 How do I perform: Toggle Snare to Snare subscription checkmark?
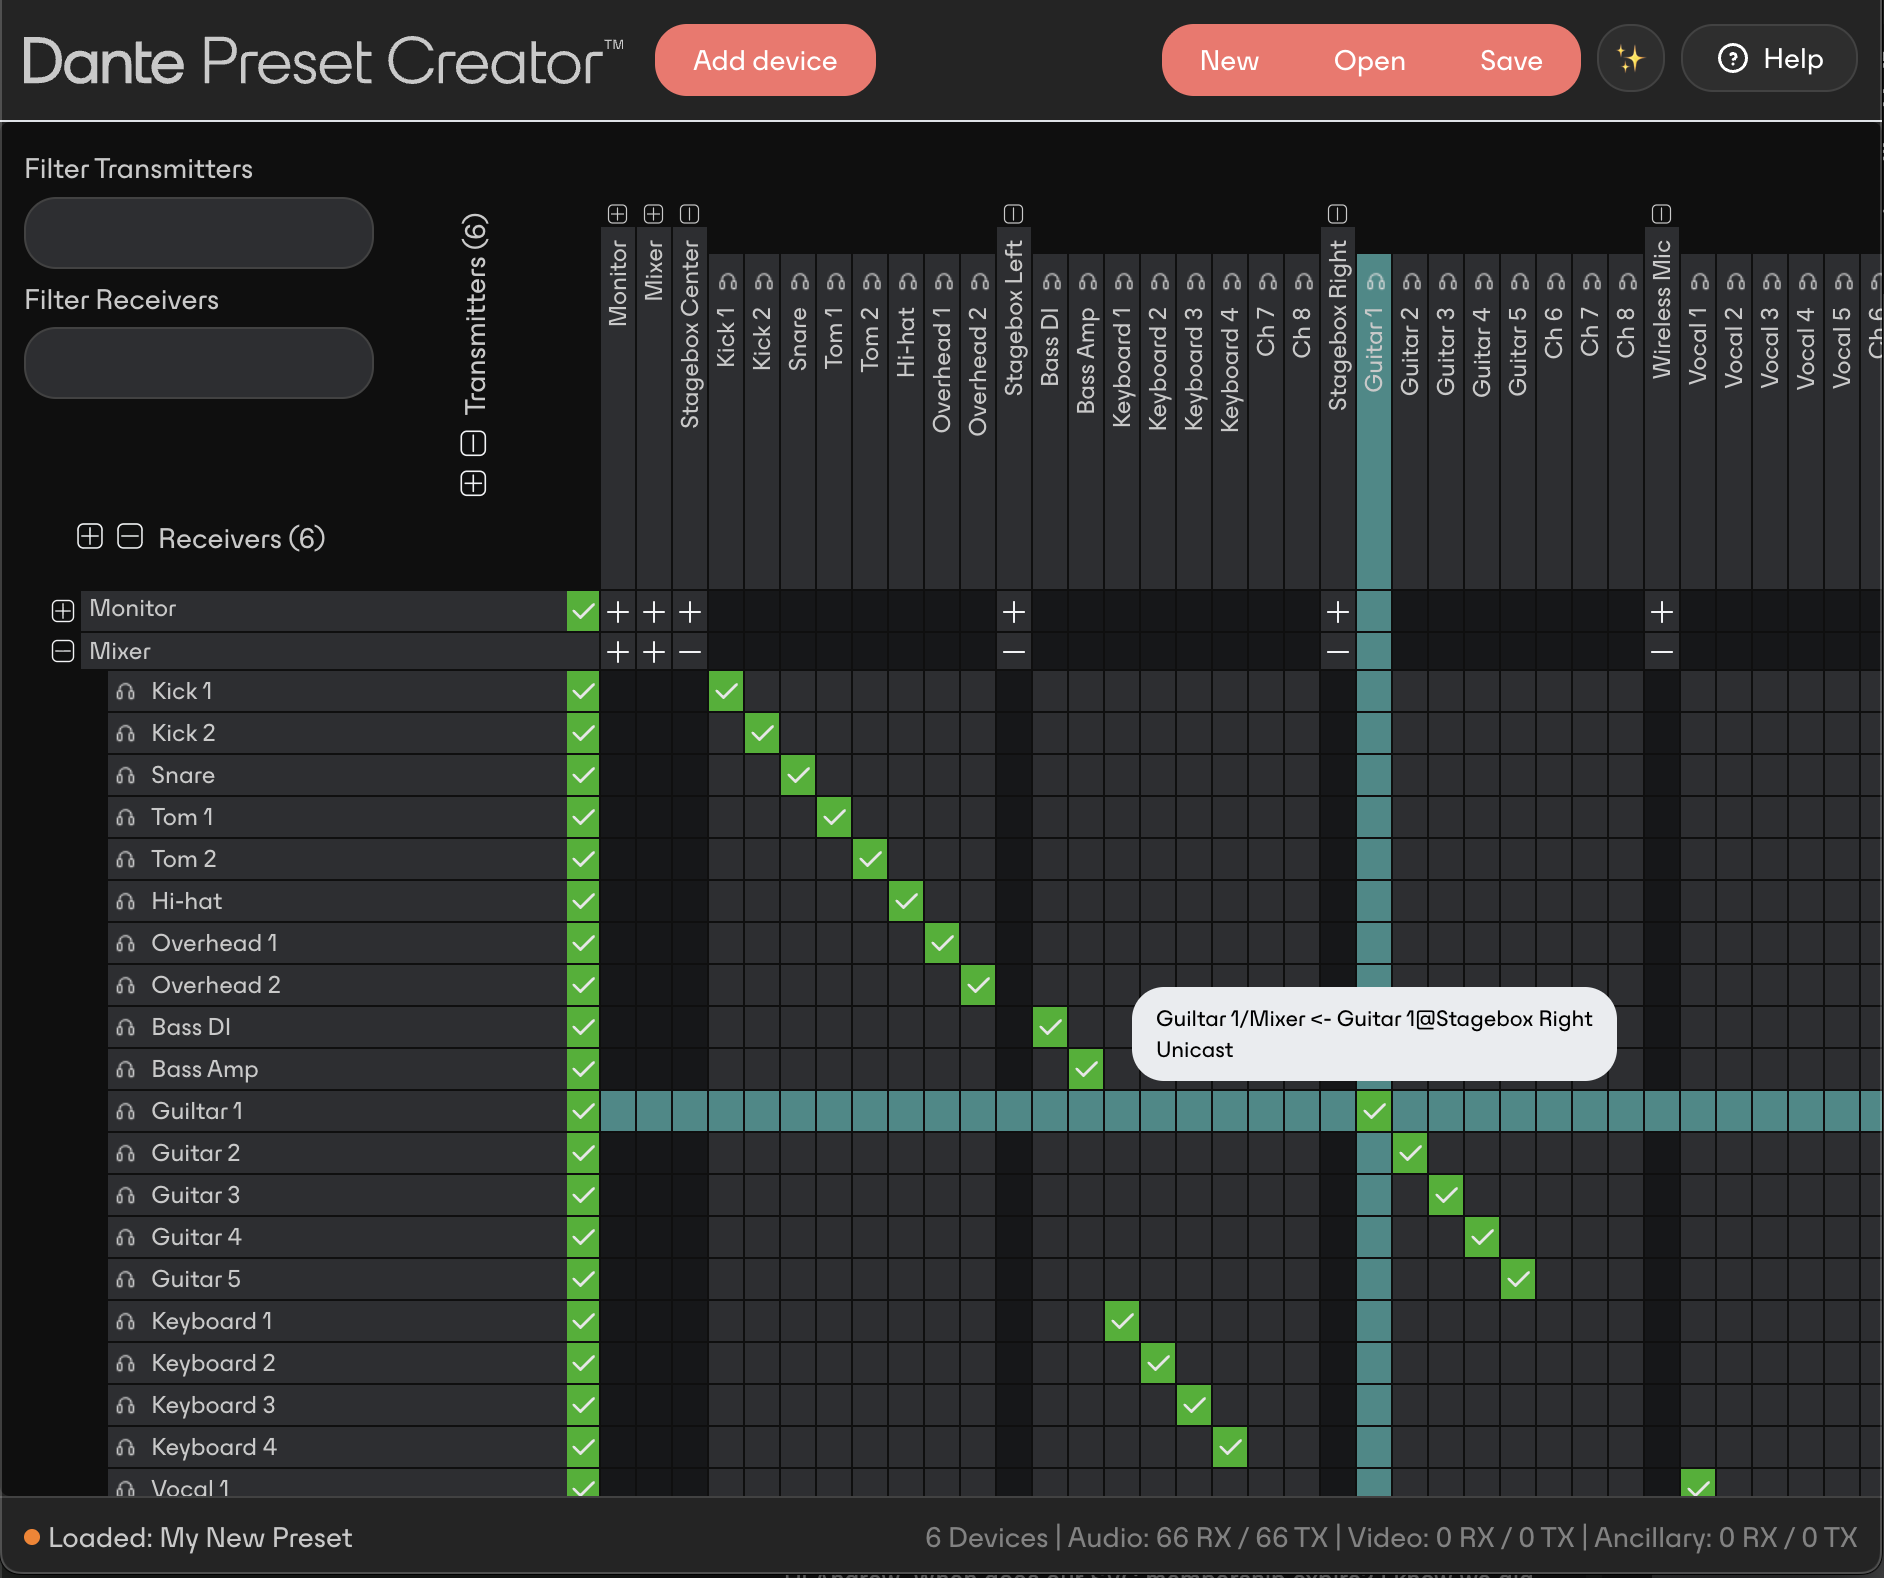click(798, 775)
